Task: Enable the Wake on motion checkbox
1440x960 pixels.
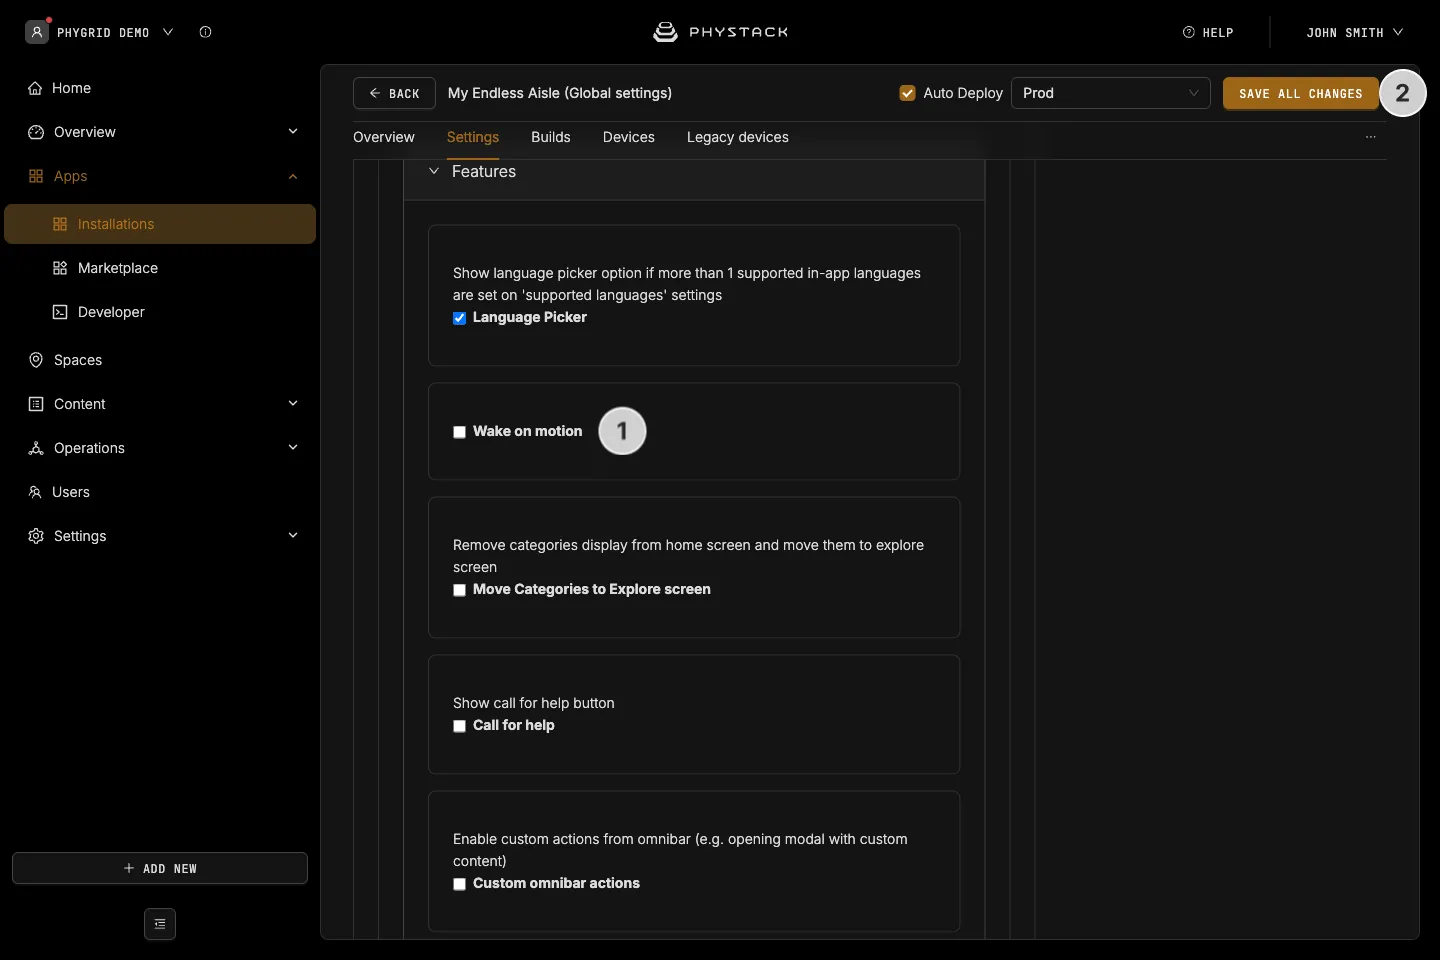Action: 460,432
